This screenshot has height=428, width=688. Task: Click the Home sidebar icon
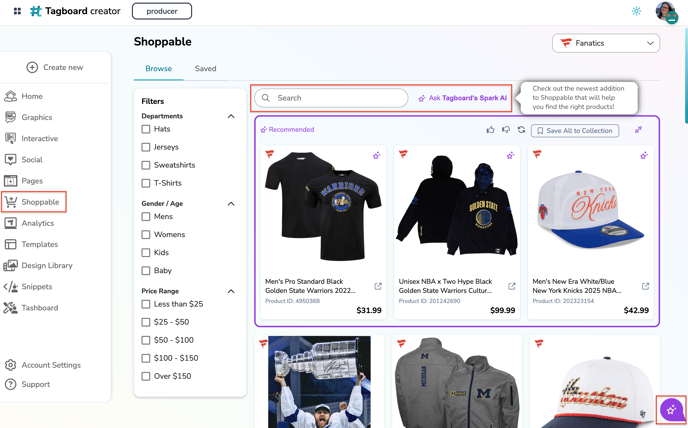(x=11, y=96)
